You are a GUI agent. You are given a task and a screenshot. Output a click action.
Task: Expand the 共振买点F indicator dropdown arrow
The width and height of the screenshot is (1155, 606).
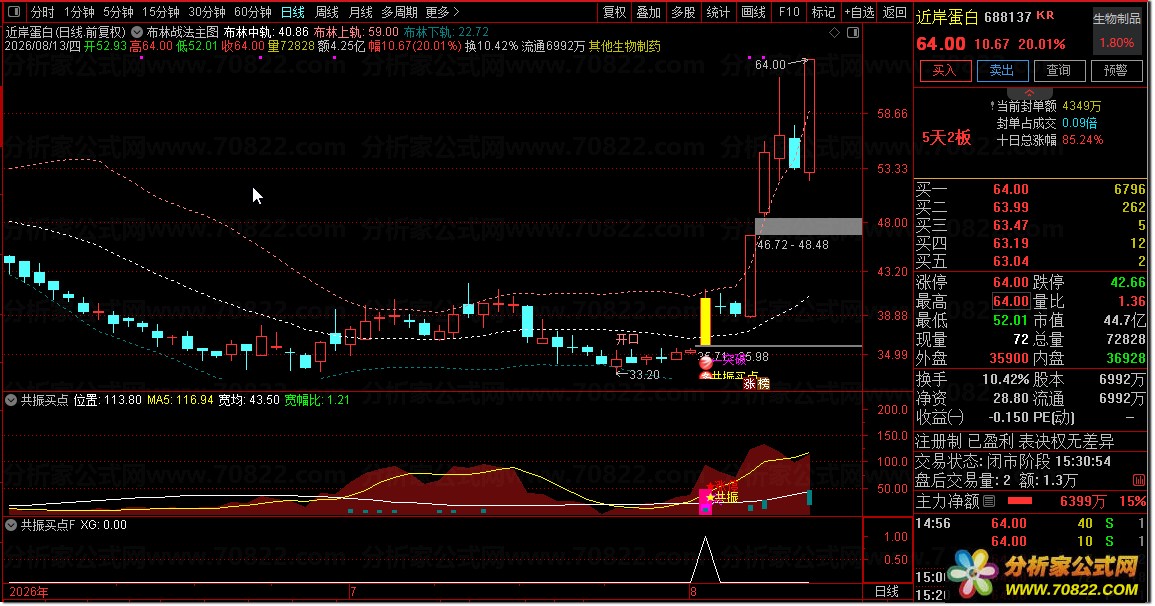[11, 526]
